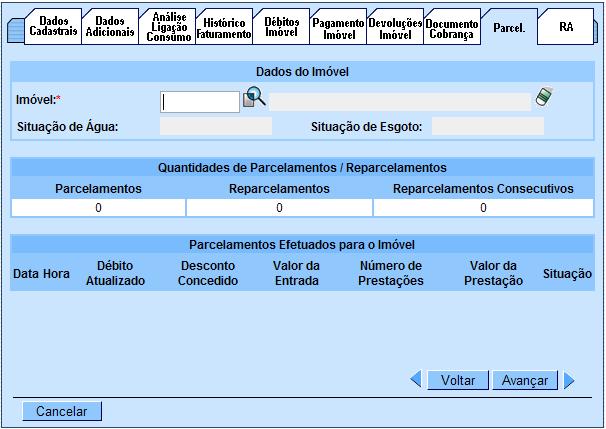Click the Valor da Prestação column header
606x429 pixels.
coord(494,273)
